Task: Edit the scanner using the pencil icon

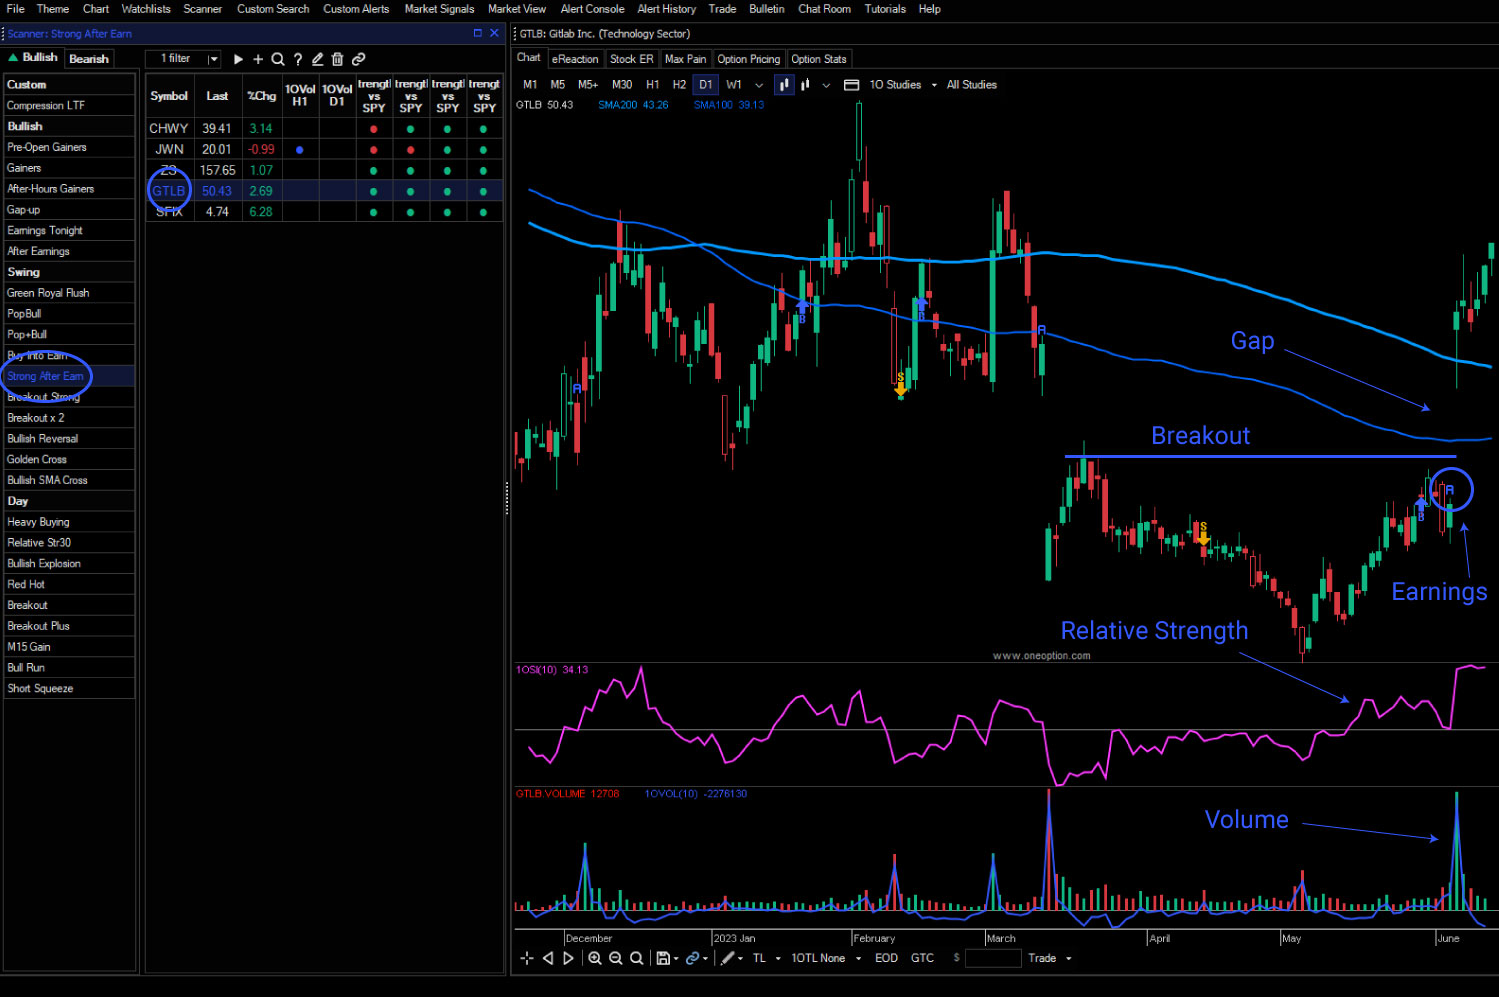Action: tap(318, 59)
